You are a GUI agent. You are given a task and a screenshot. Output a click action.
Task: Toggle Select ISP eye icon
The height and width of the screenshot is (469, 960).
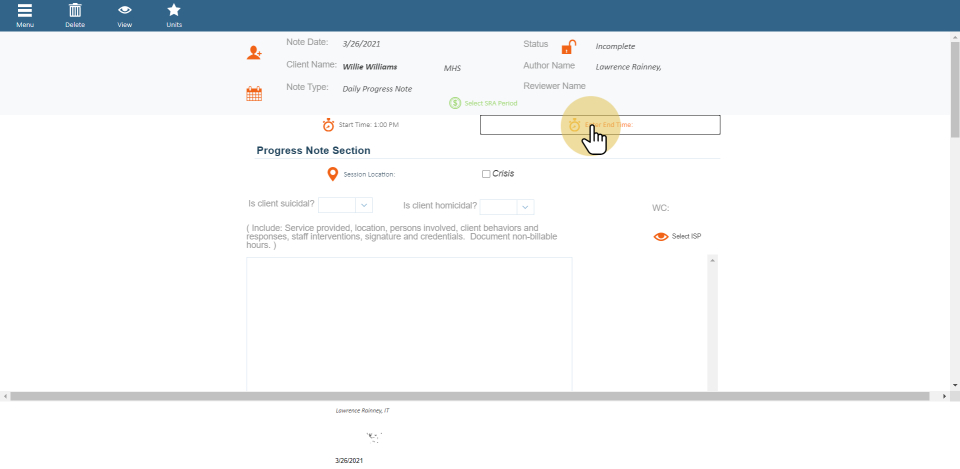[661, 237]
